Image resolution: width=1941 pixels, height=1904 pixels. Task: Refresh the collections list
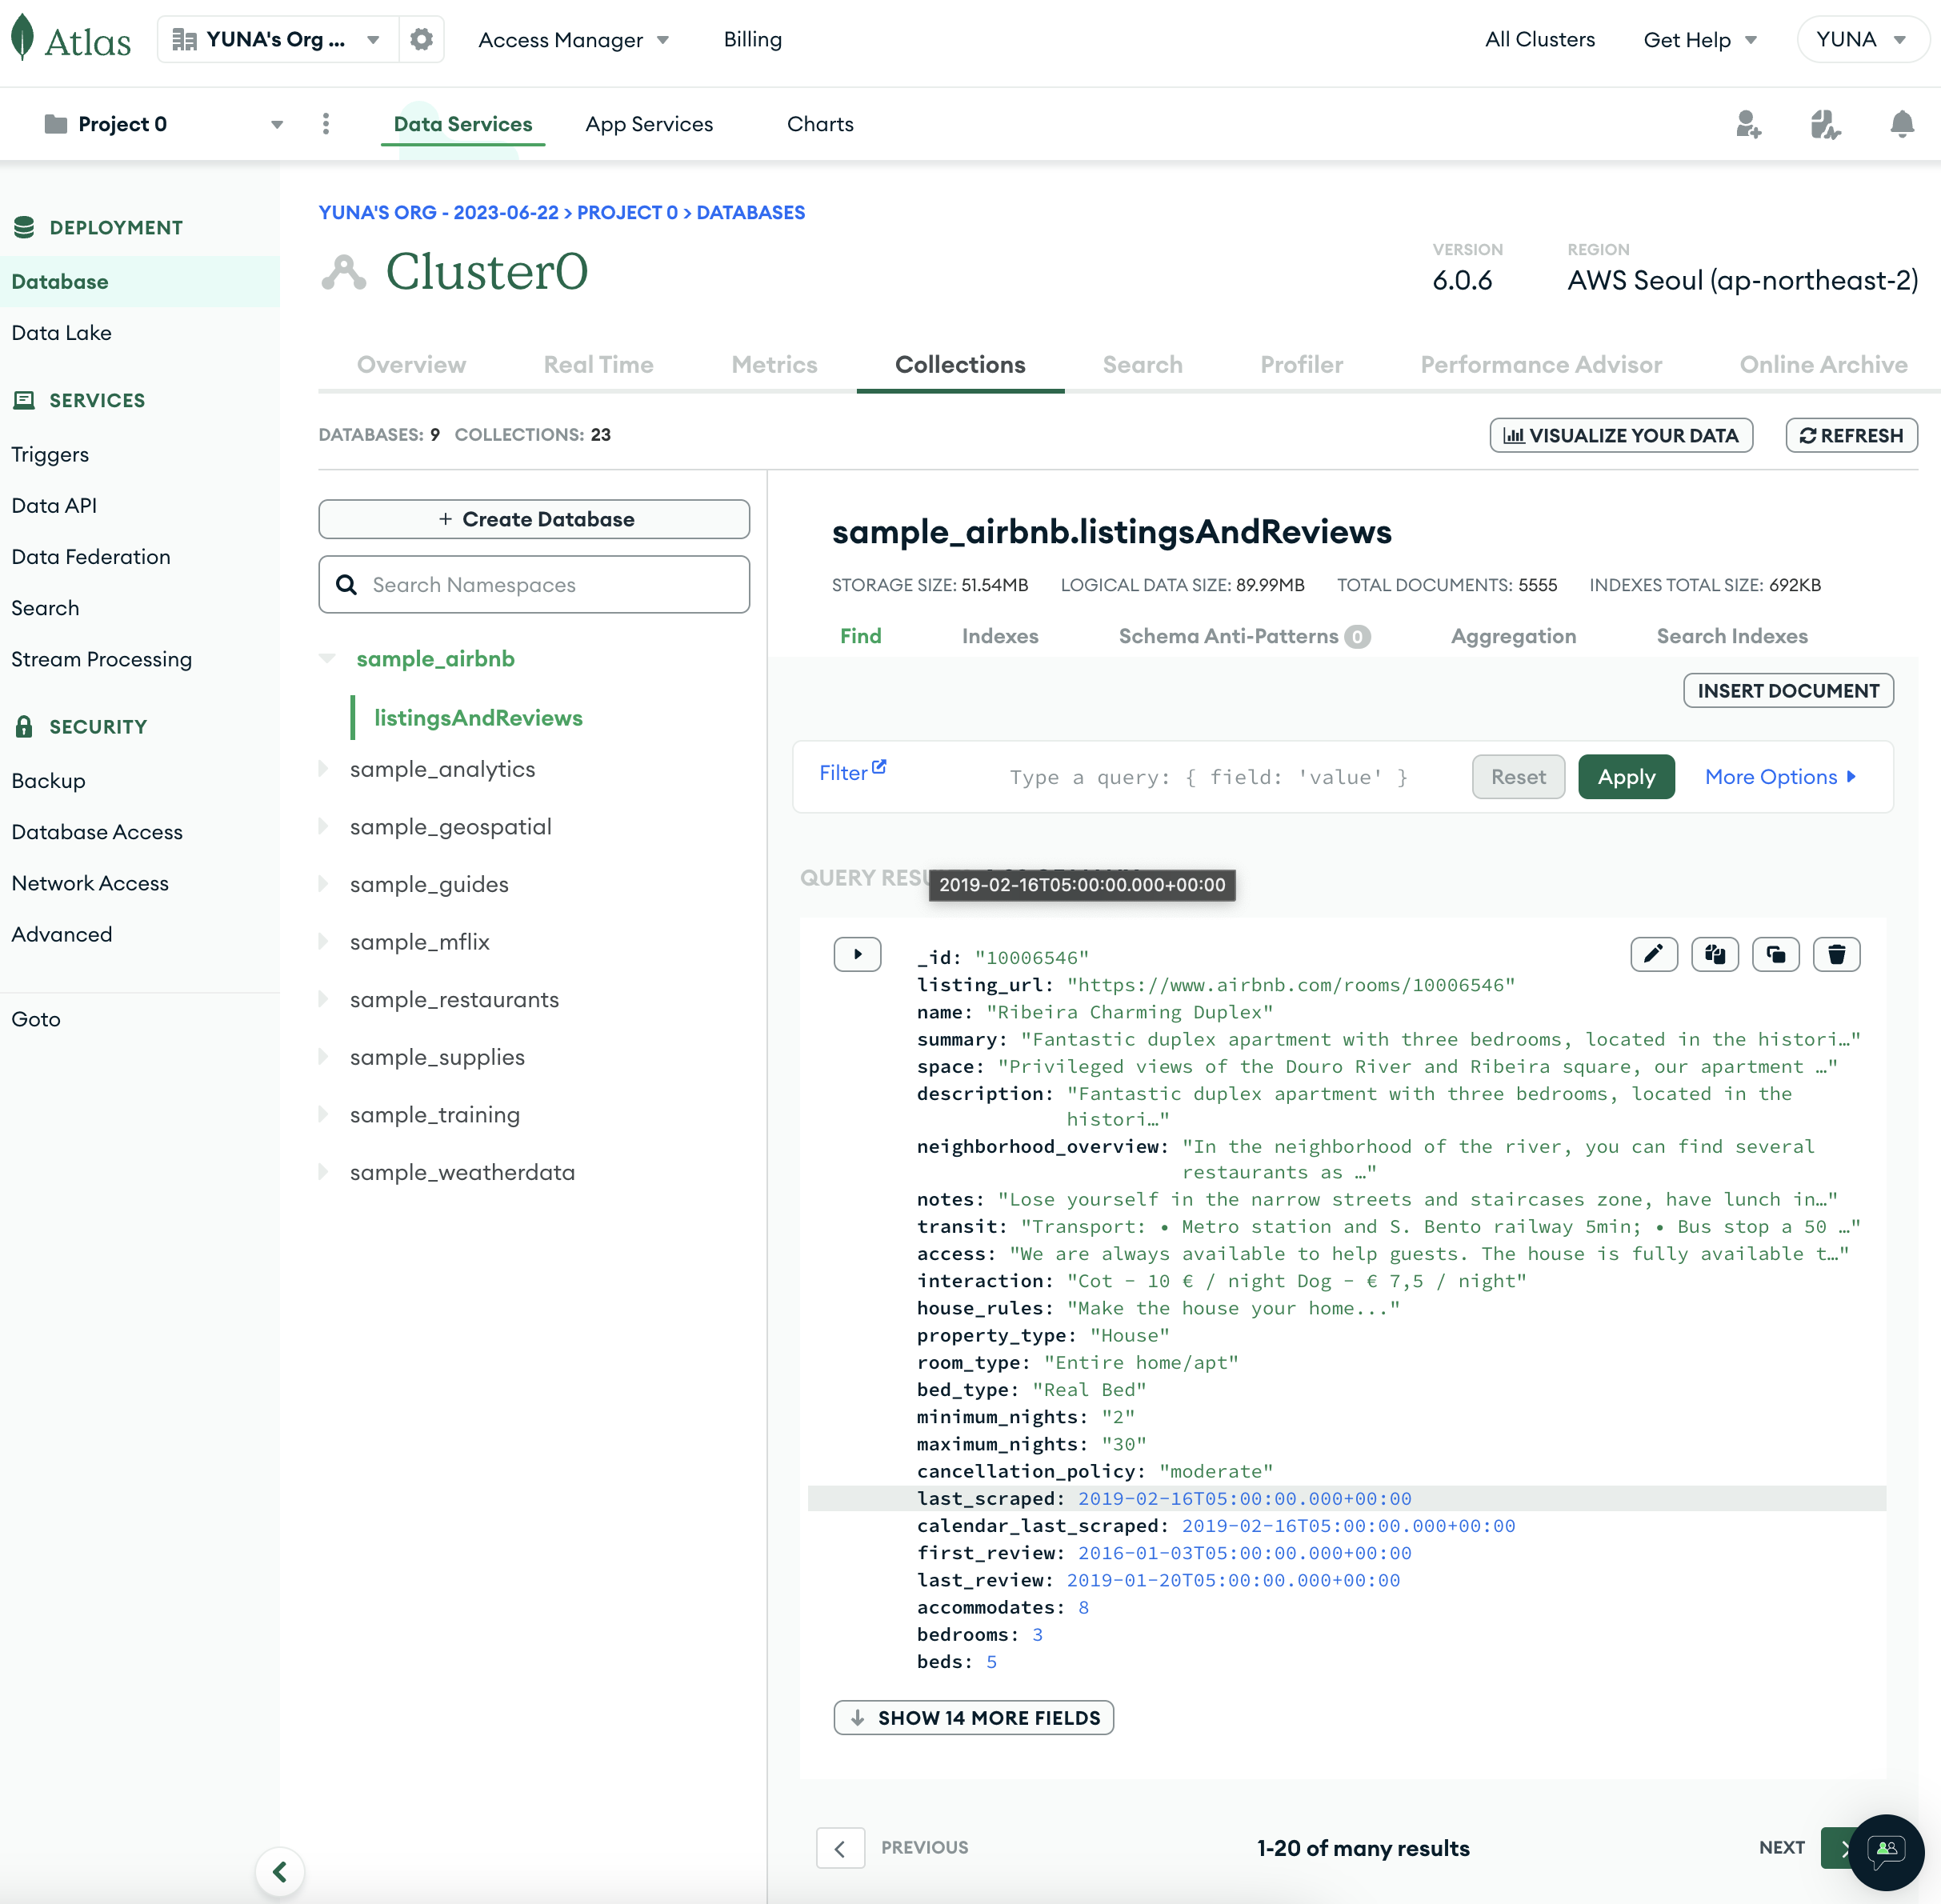[1851, 435]
